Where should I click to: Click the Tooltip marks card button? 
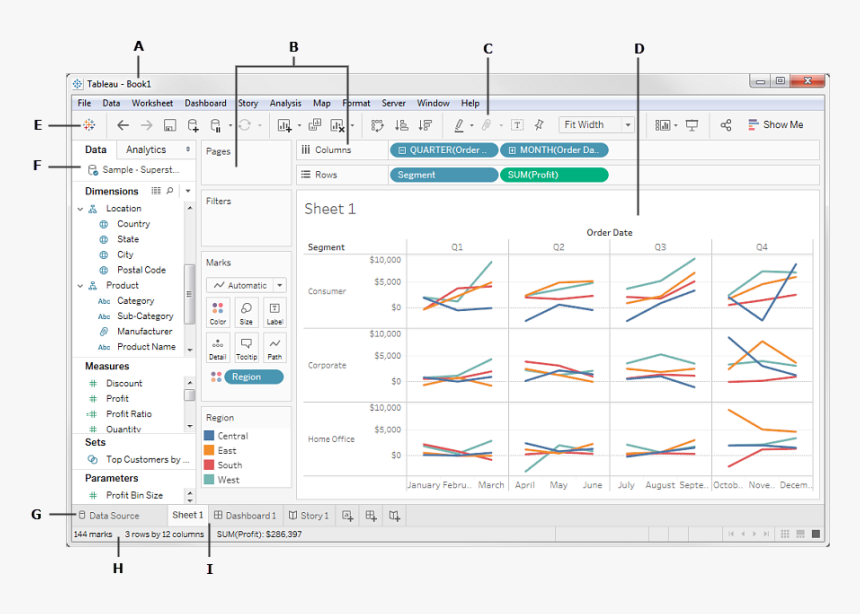coord(246,348)
